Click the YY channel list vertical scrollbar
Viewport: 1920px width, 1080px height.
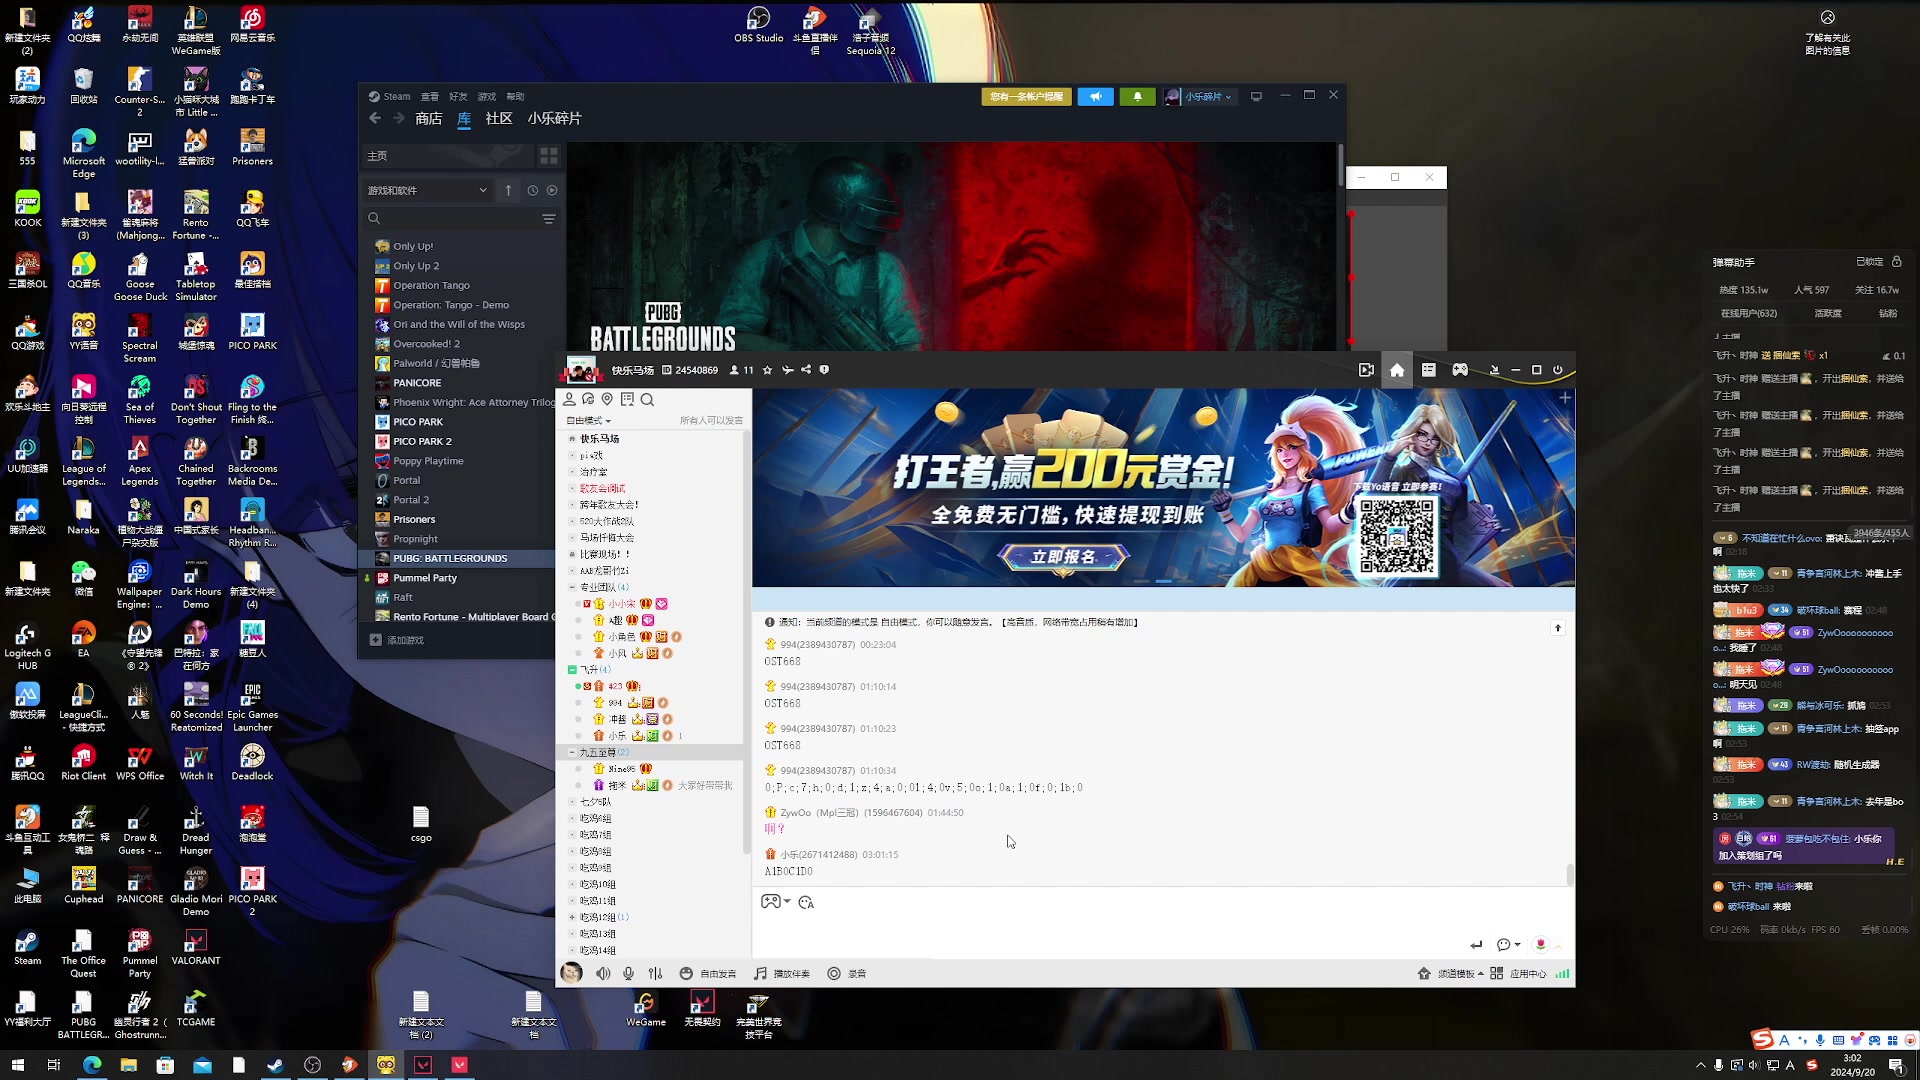tap(747, 640)
